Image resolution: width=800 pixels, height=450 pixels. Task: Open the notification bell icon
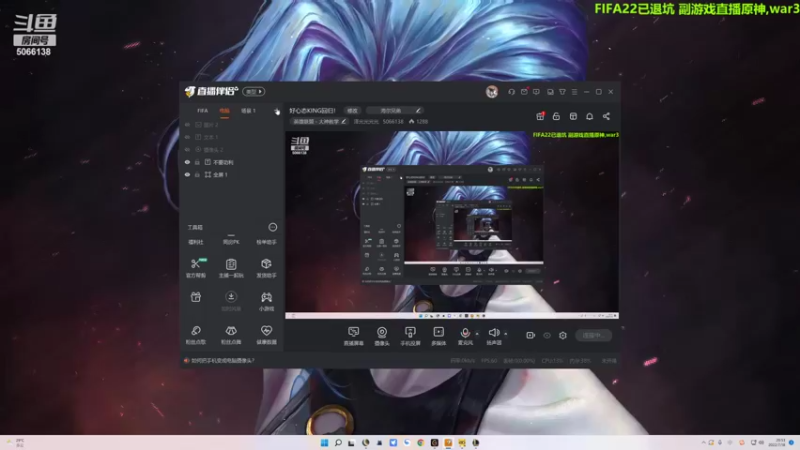589,116
